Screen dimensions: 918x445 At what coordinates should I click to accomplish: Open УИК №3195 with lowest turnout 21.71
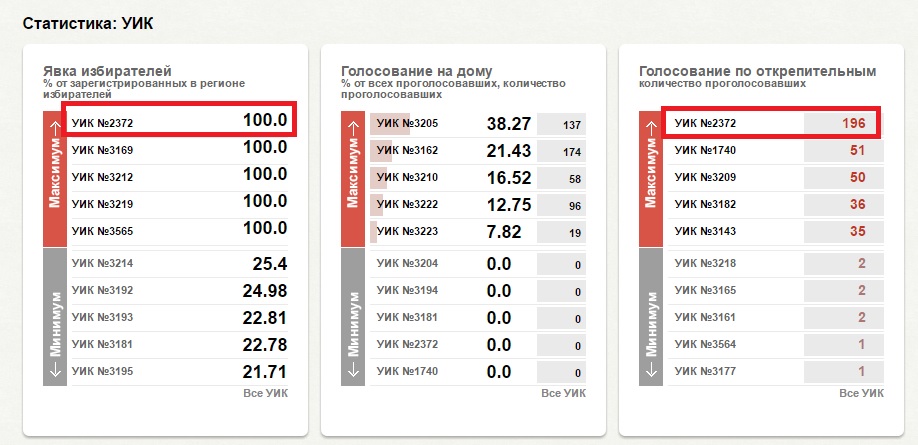(x=103, y=371)
